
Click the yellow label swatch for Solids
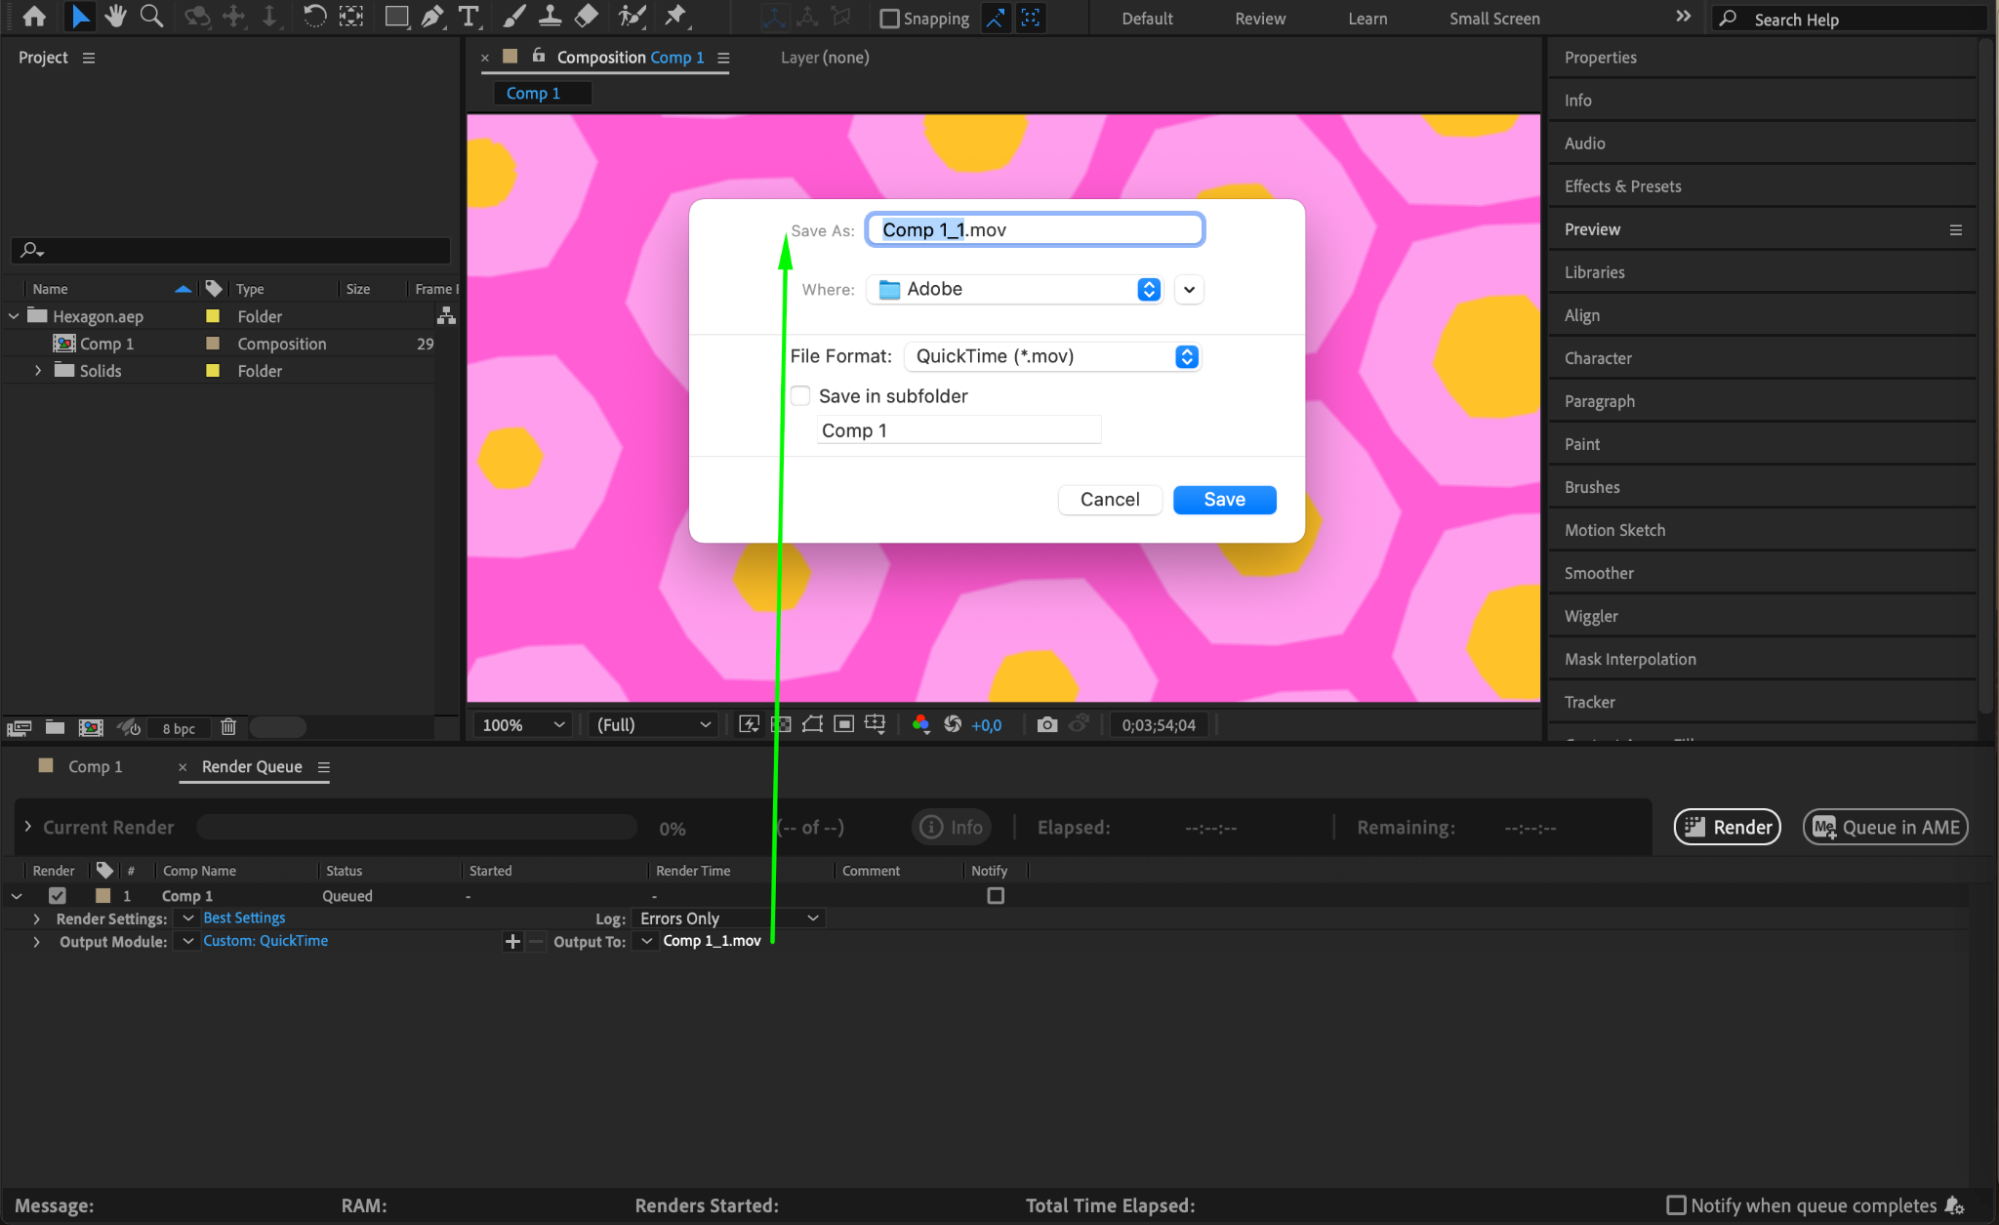[x=212, y=370]
